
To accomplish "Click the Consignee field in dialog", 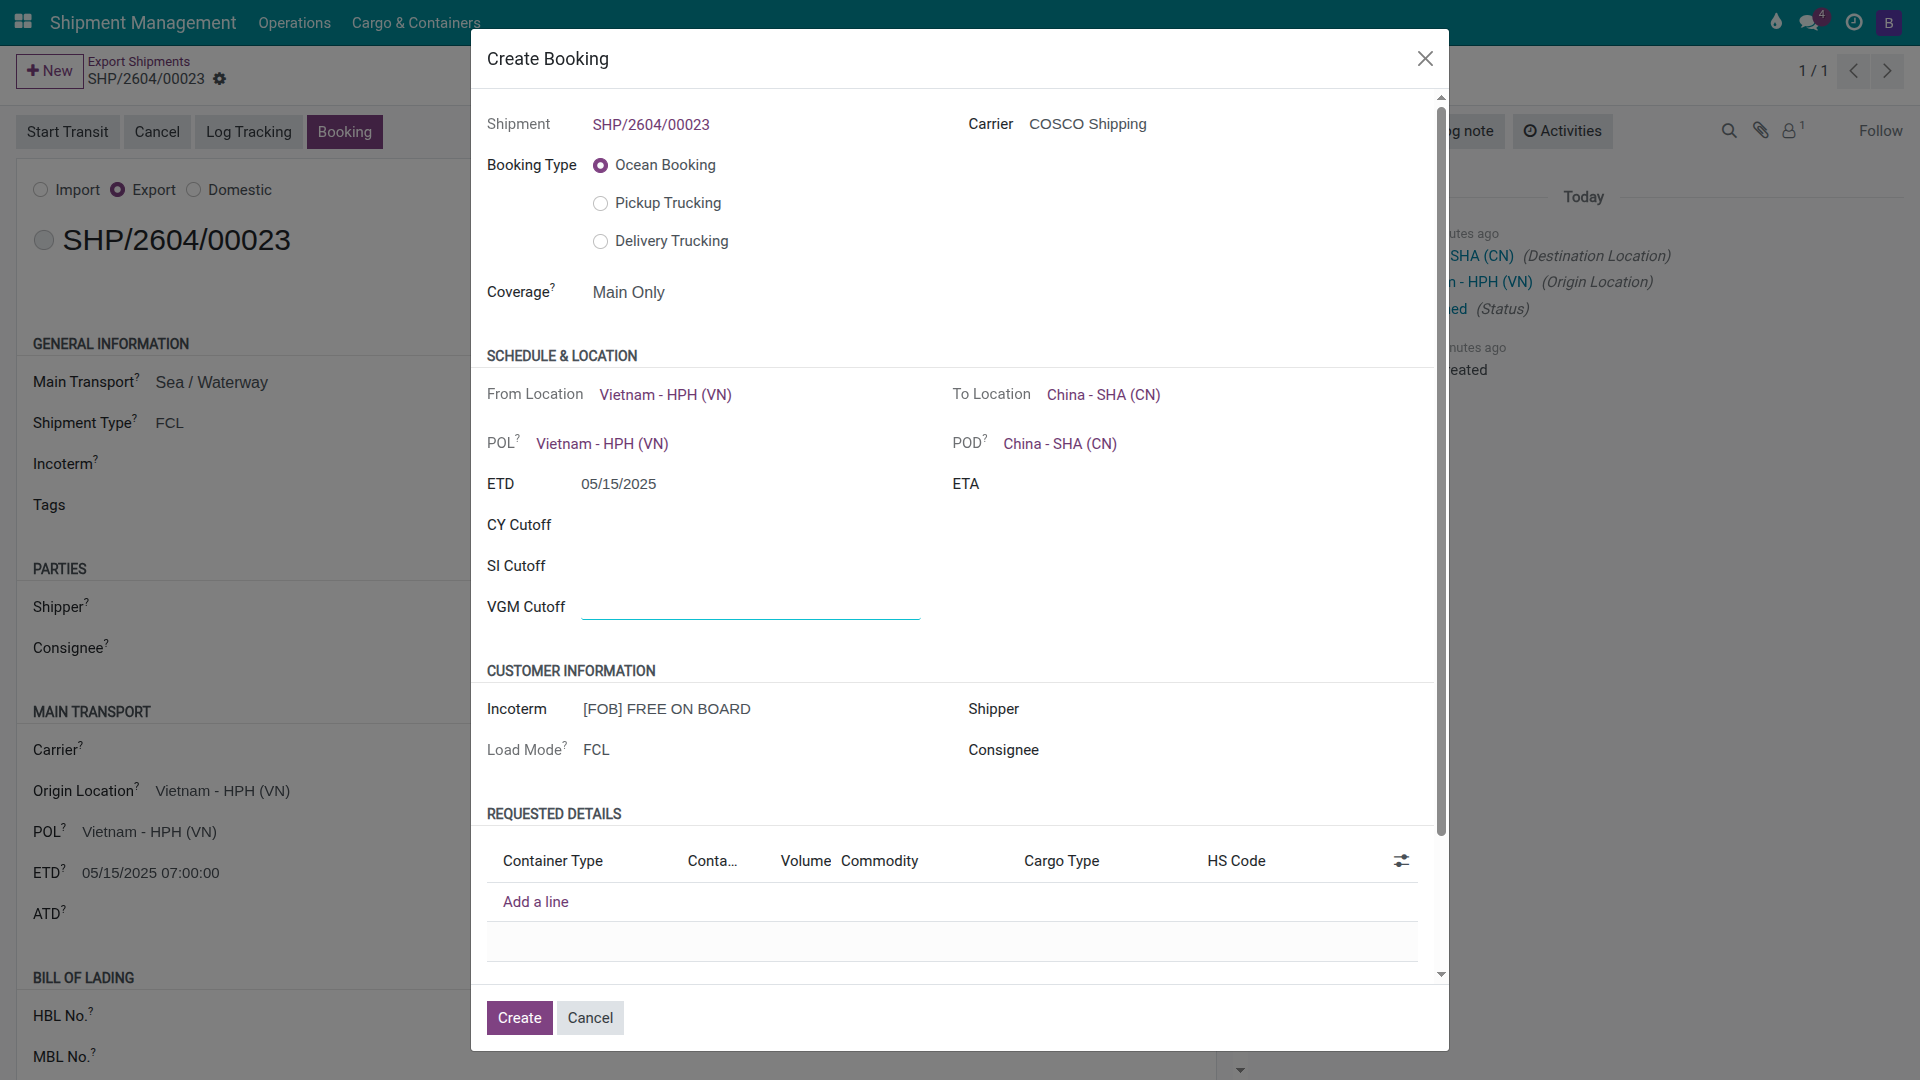I will point(1236,750).
